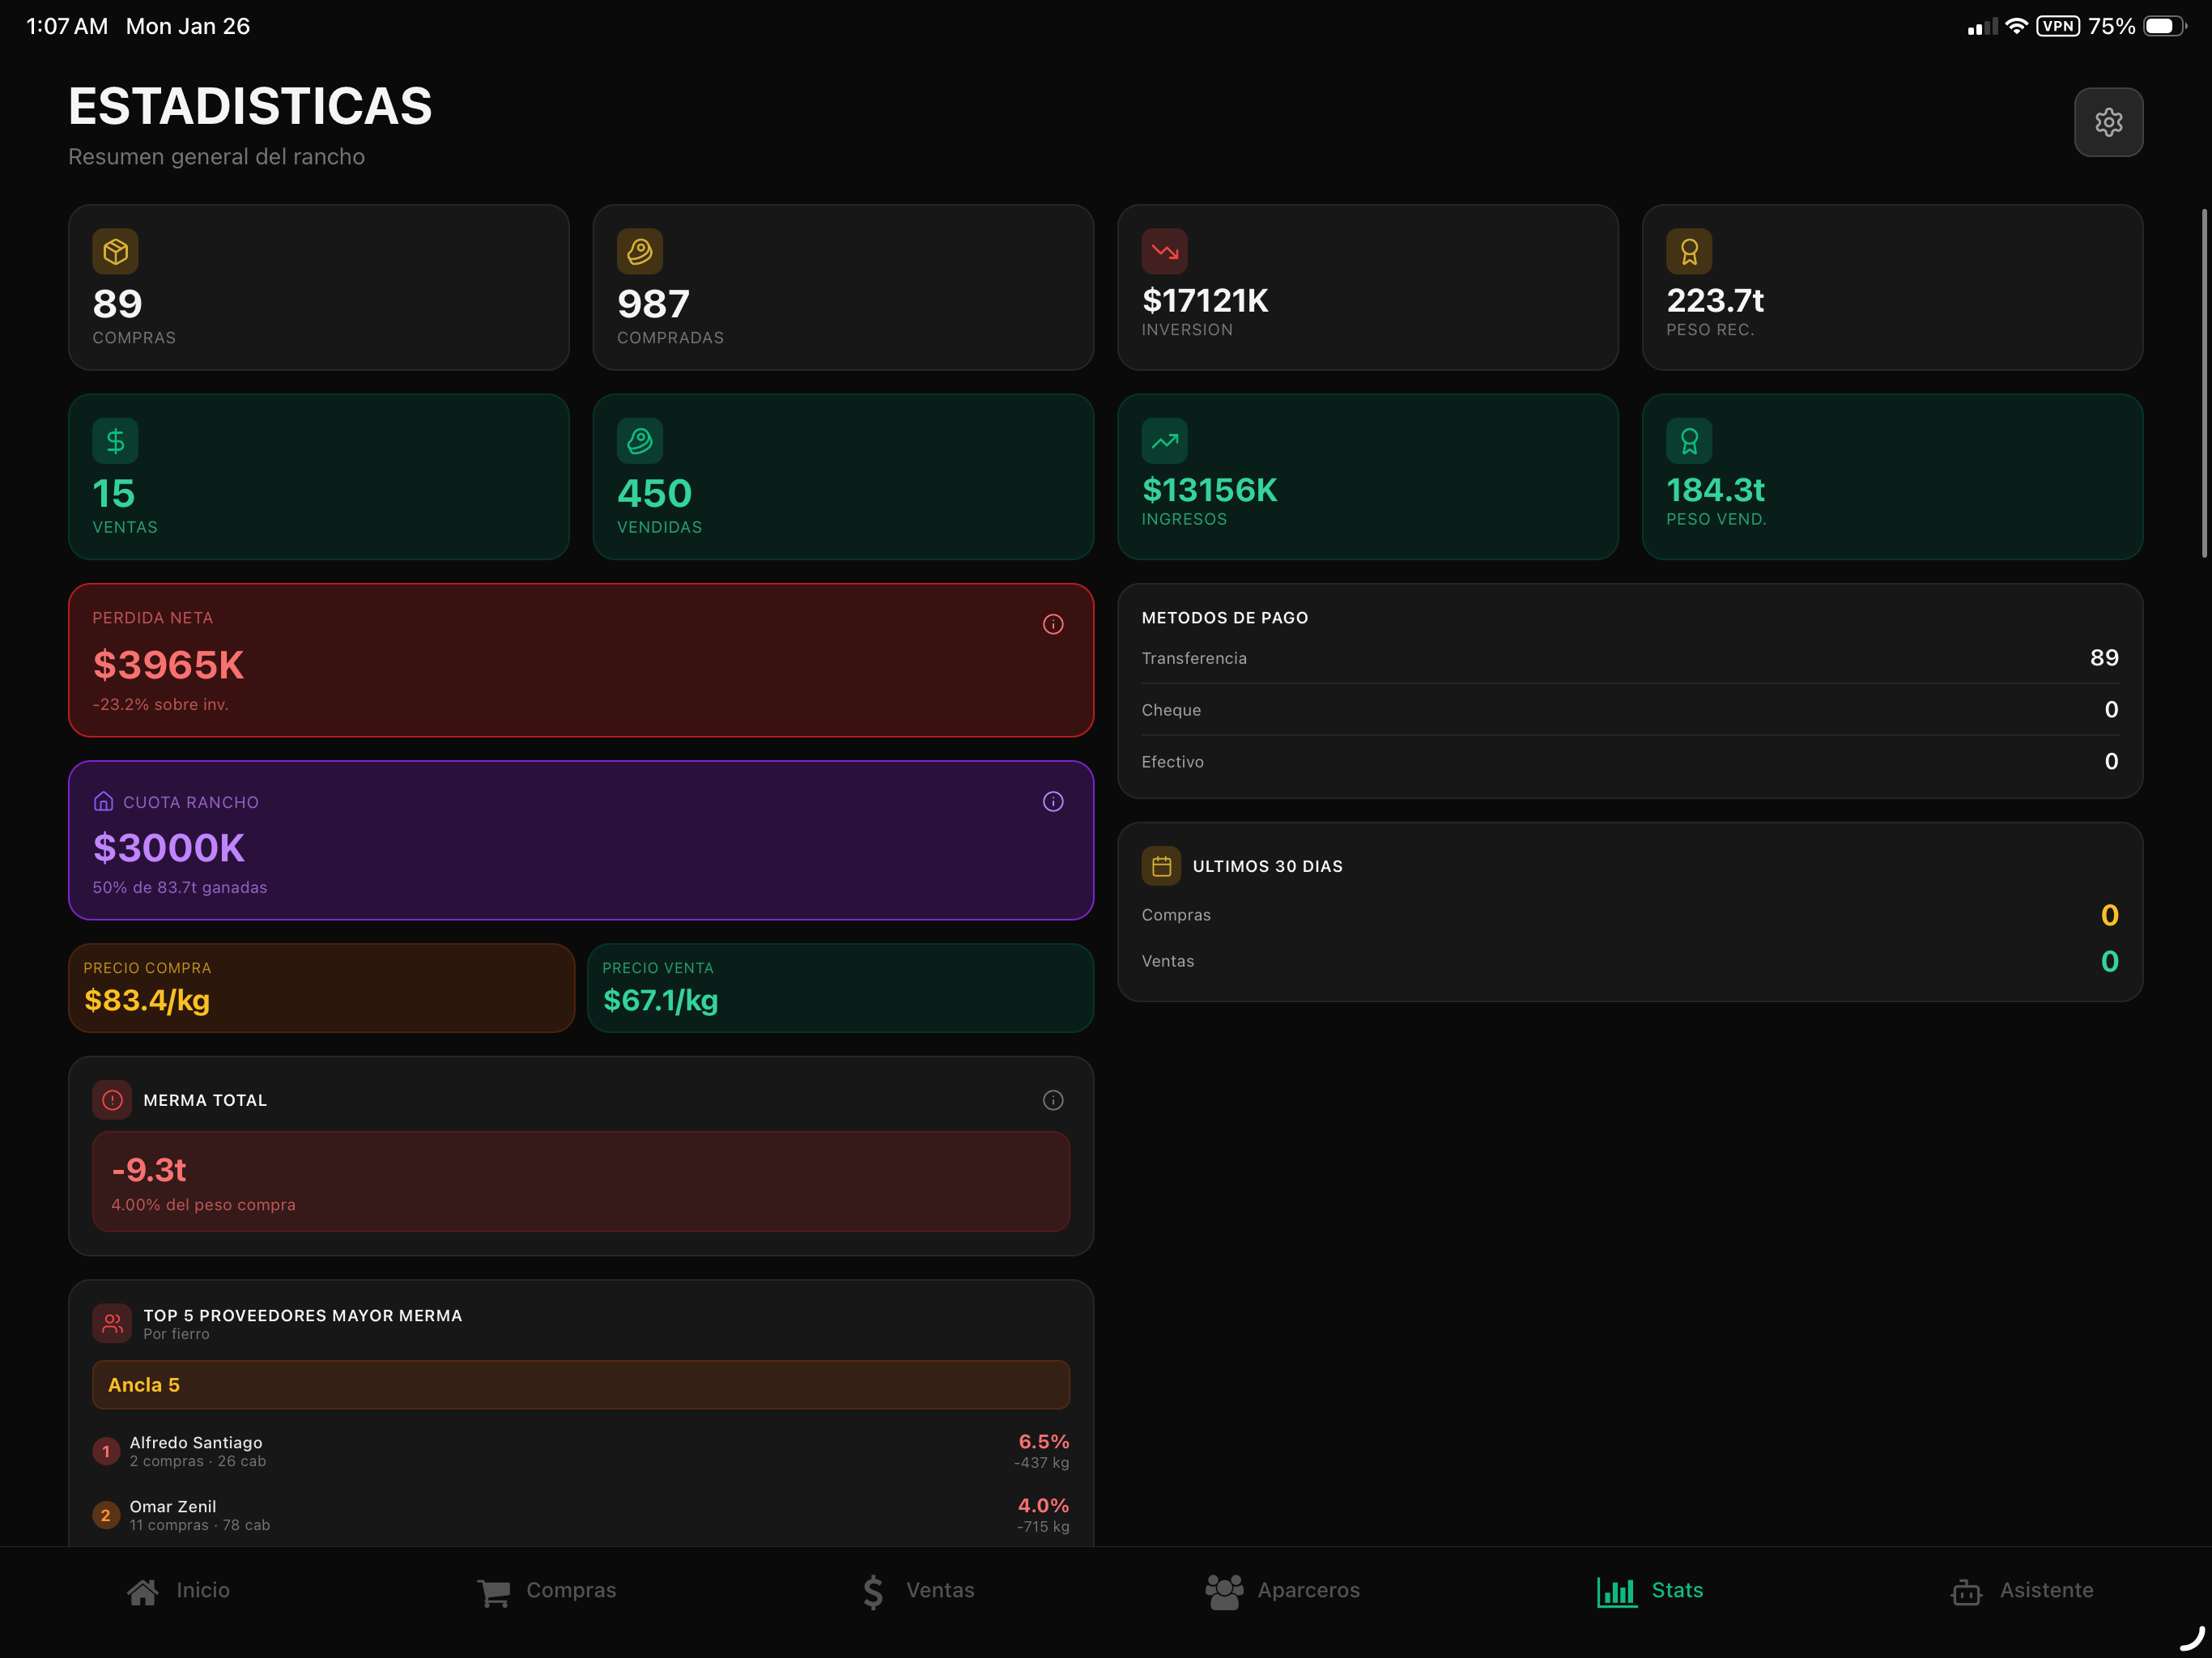Open Omar Zenil provider row
Image resolution: width=2212 pixels, height=1658 pixels.
coord(581,1515)
